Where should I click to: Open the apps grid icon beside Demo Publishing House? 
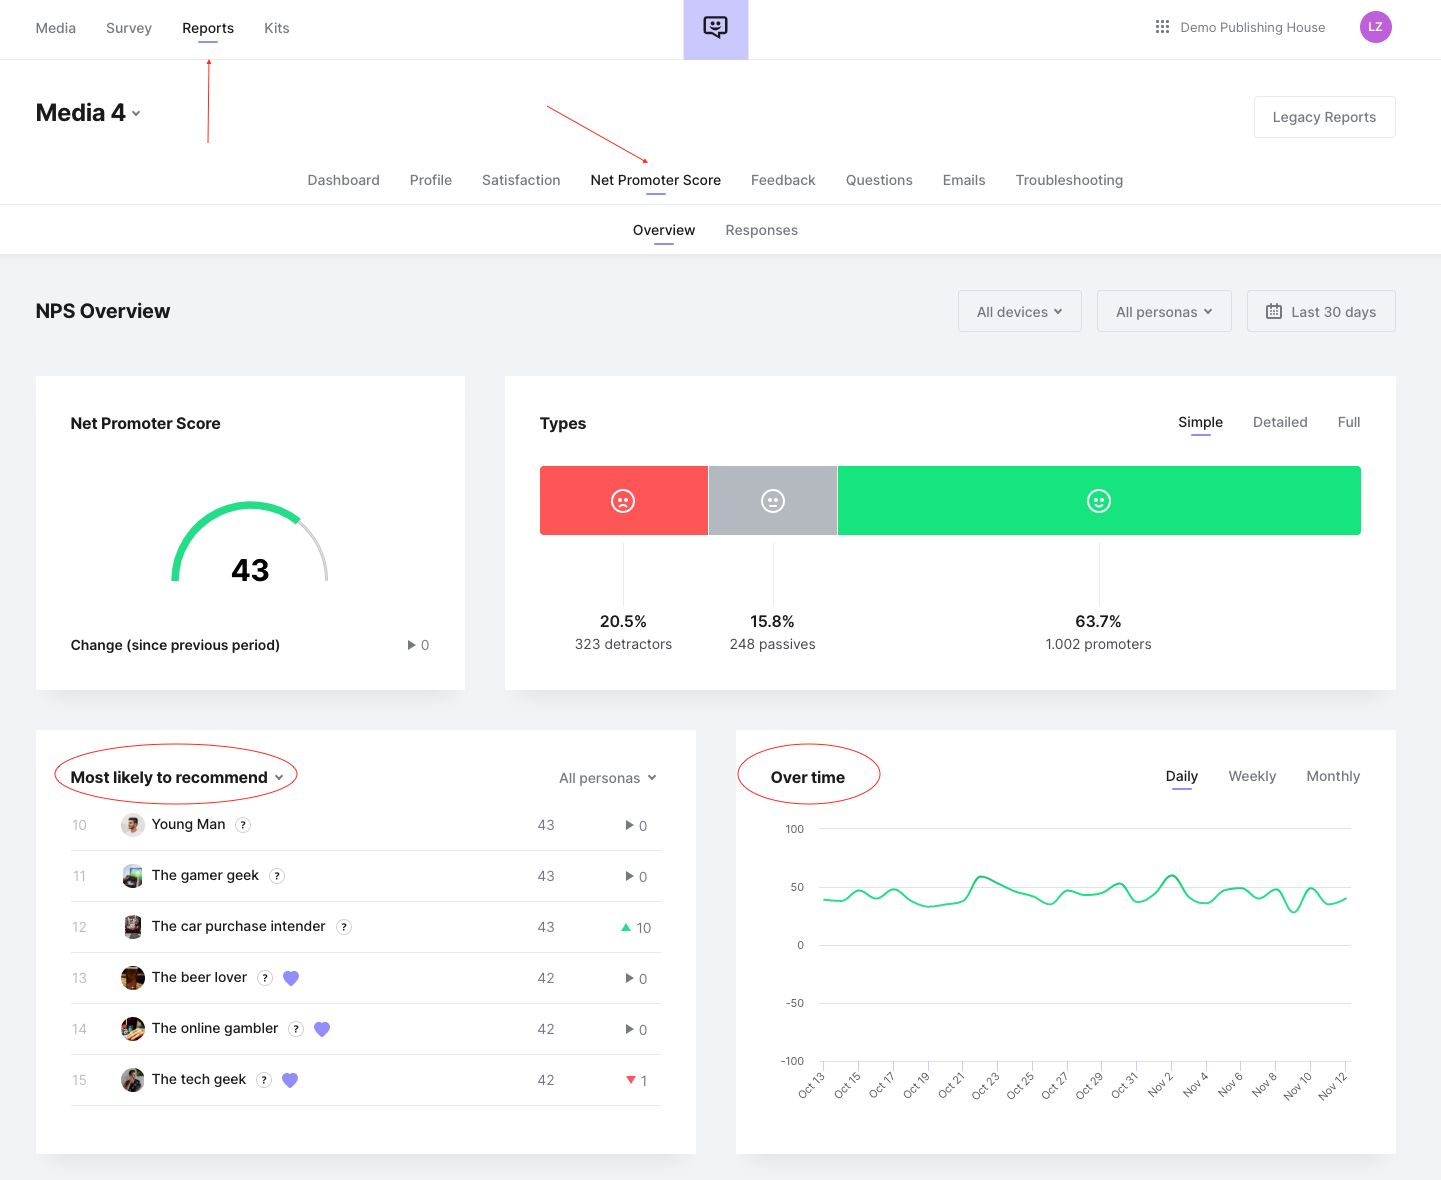[x=1162, y=27]
